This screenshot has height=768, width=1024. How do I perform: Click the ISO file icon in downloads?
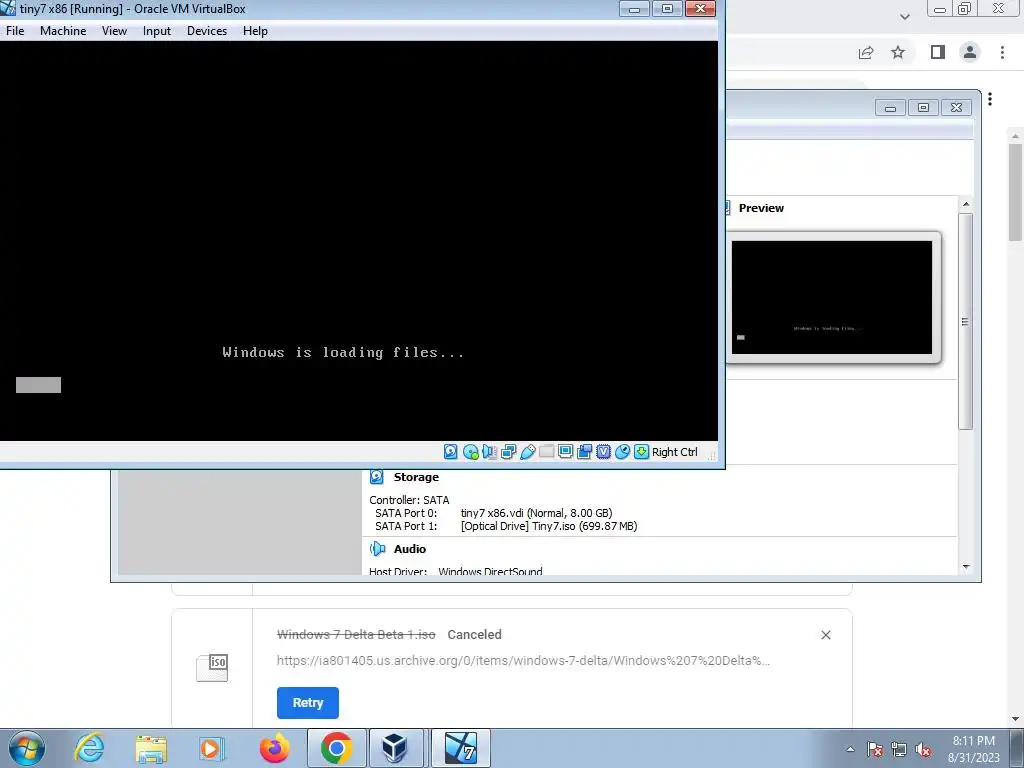212,667
